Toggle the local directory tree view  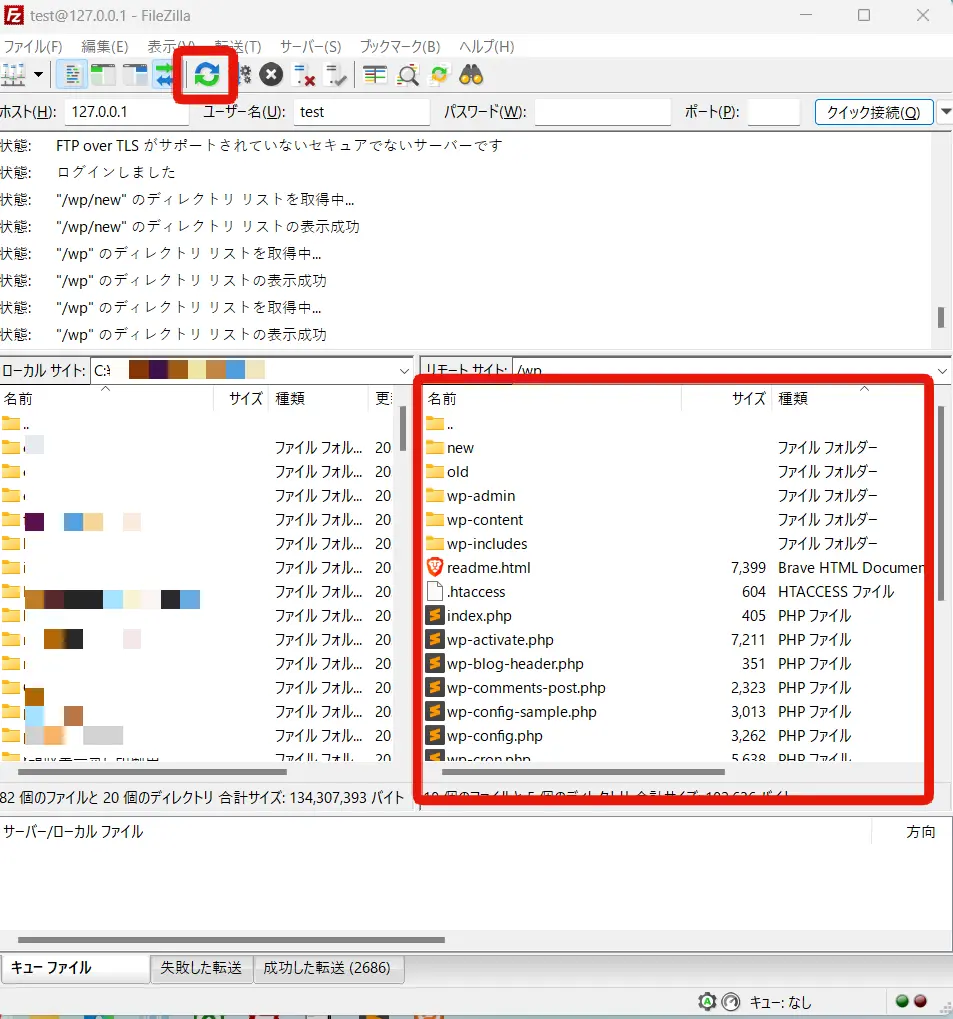point(103,74)
